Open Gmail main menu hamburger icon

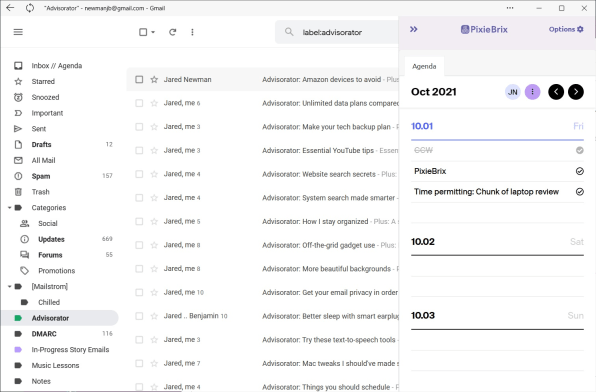tap(18, 32)
